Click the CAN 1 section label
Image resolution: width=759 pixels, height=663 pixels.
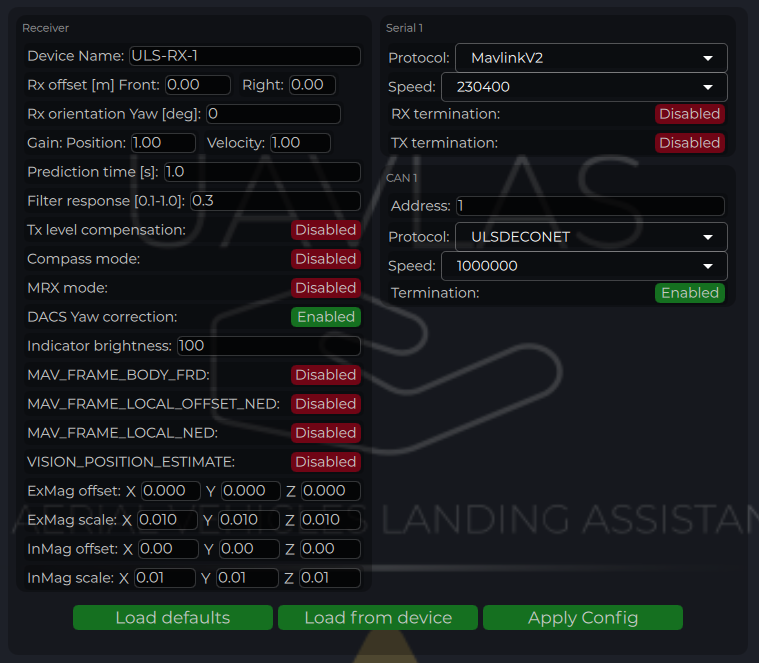point(401,178)
